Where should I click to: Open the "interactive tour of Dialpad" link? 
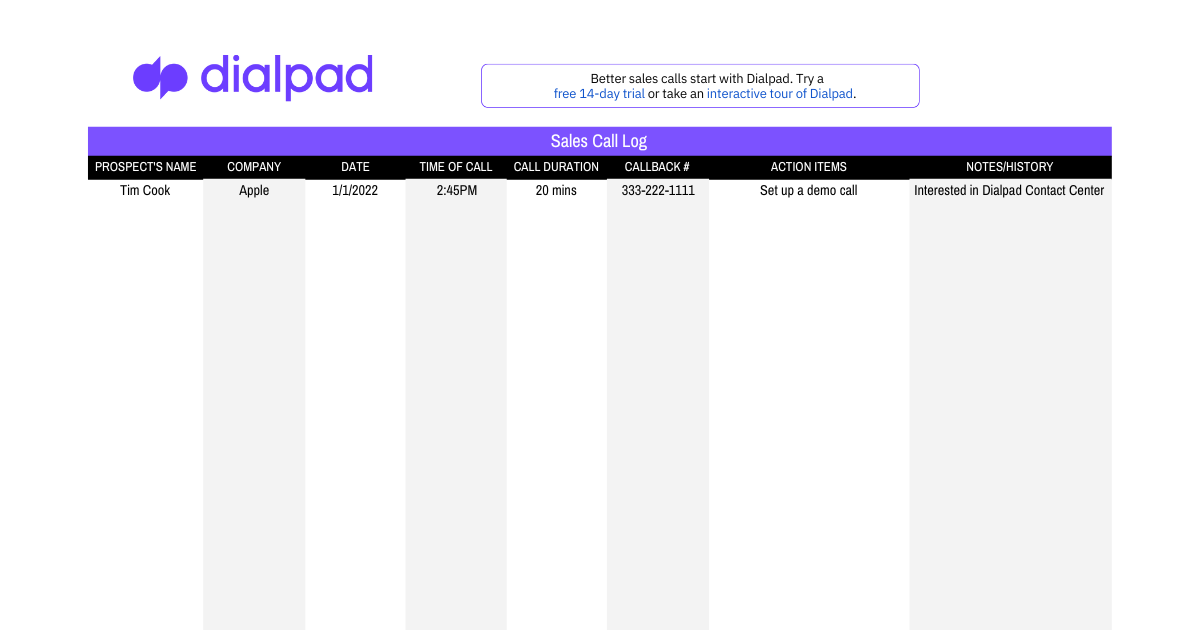pyautogui.click(x=779, y=93)
